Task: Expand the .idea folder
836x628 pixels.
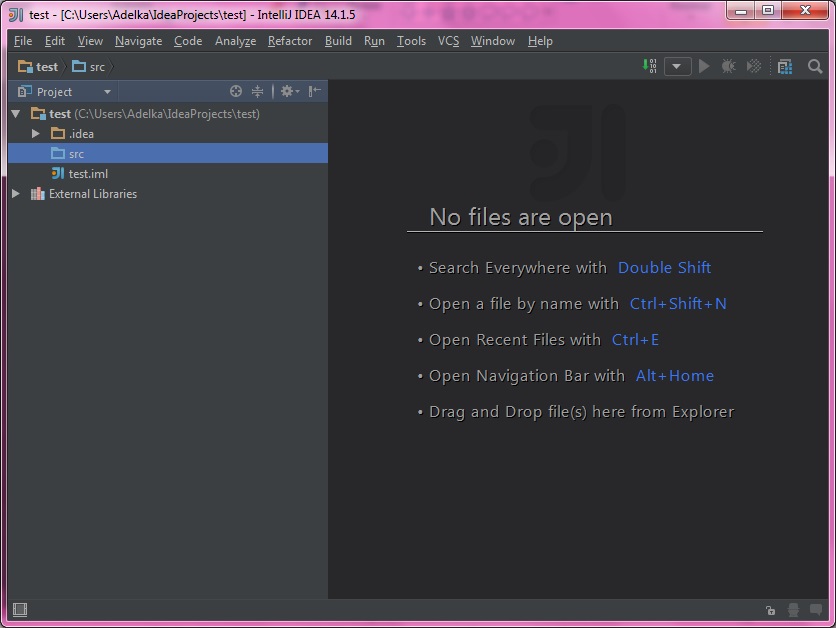Action: tap(36, 133)
